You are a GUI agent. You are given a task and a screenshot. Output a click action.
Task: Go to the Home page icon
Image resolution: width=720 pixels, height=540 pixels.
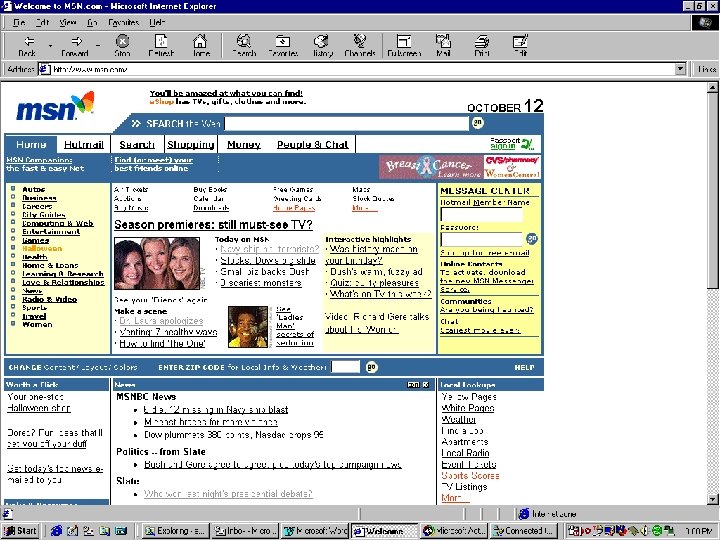click(201, 46)
